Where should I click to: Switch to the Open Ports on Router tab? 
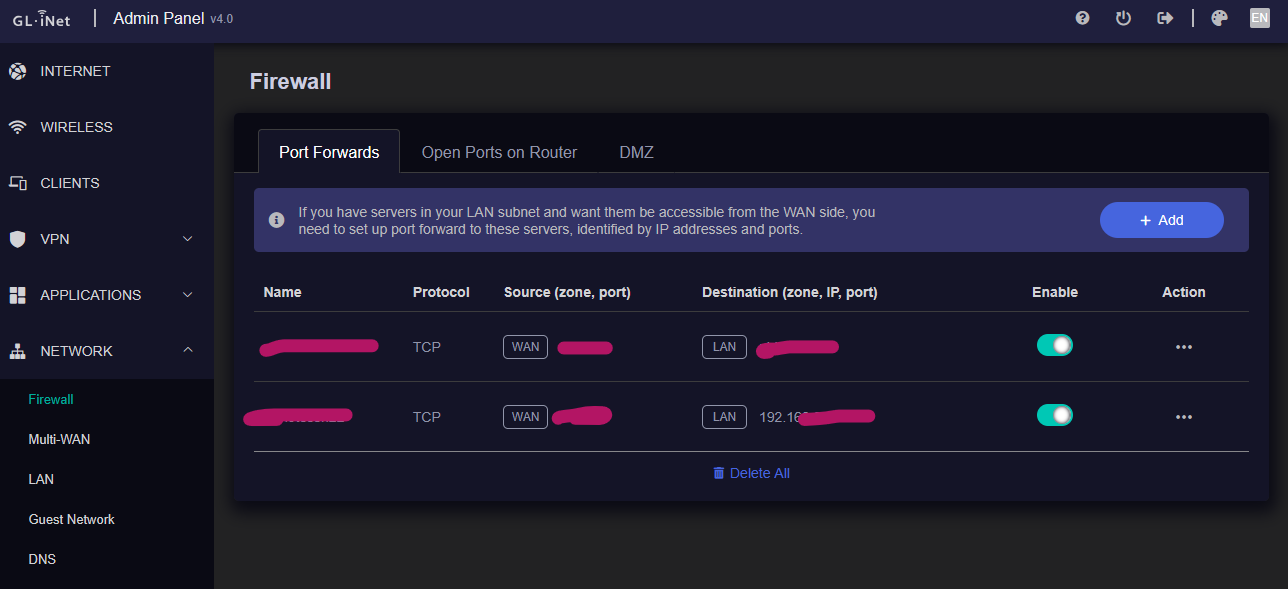tap(499, 152)
